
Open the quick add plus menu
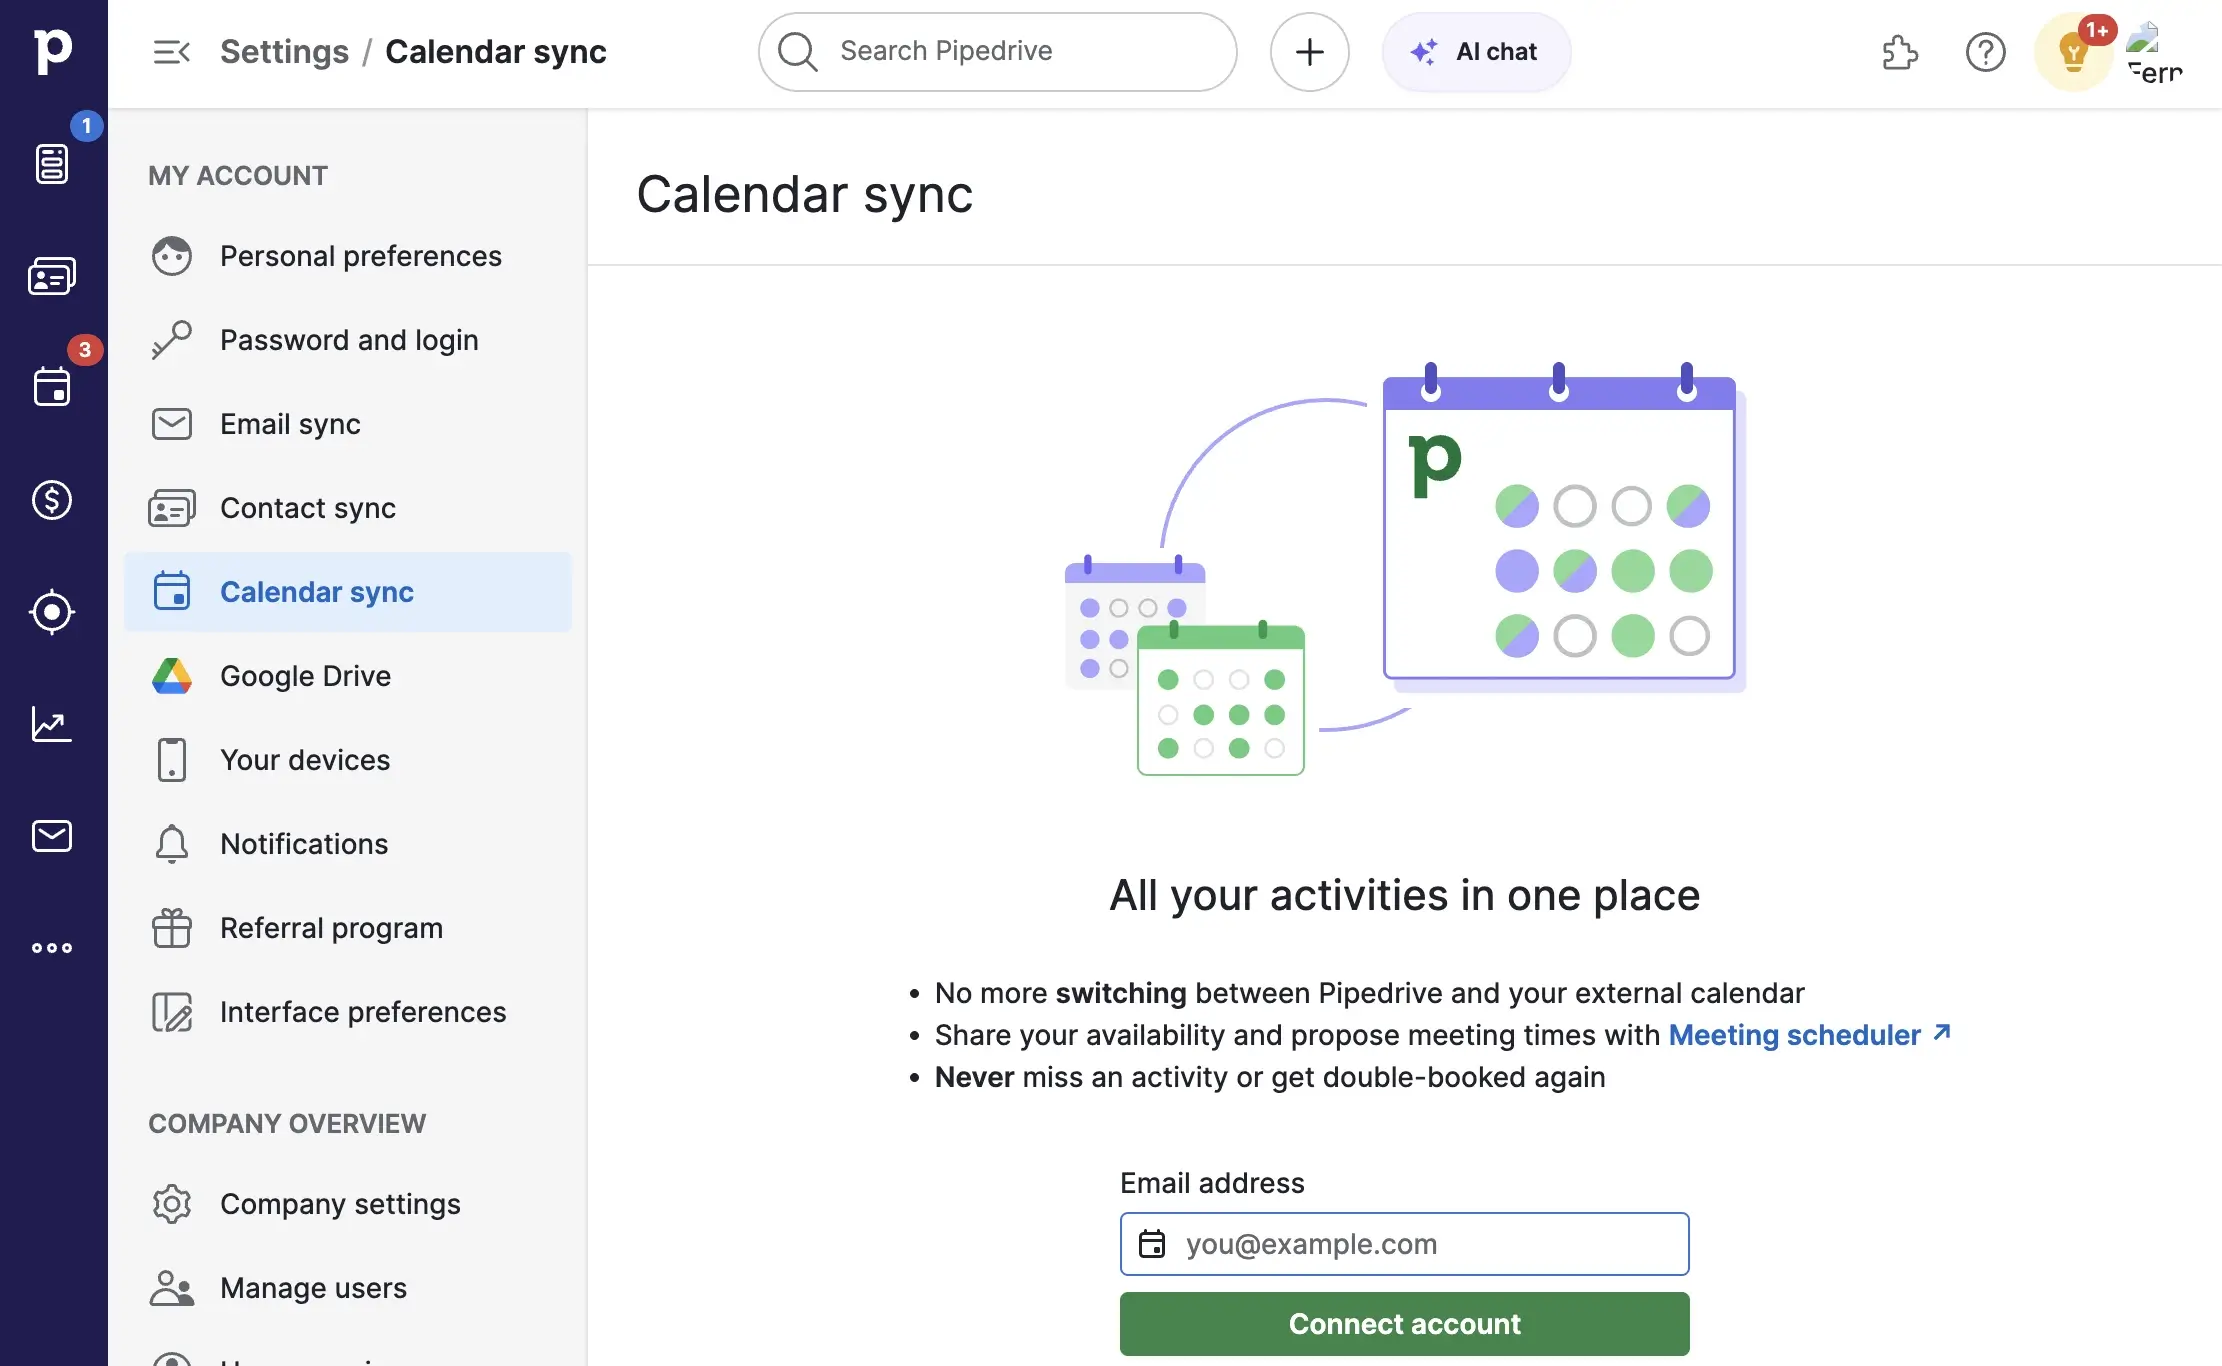point(1309,52)
